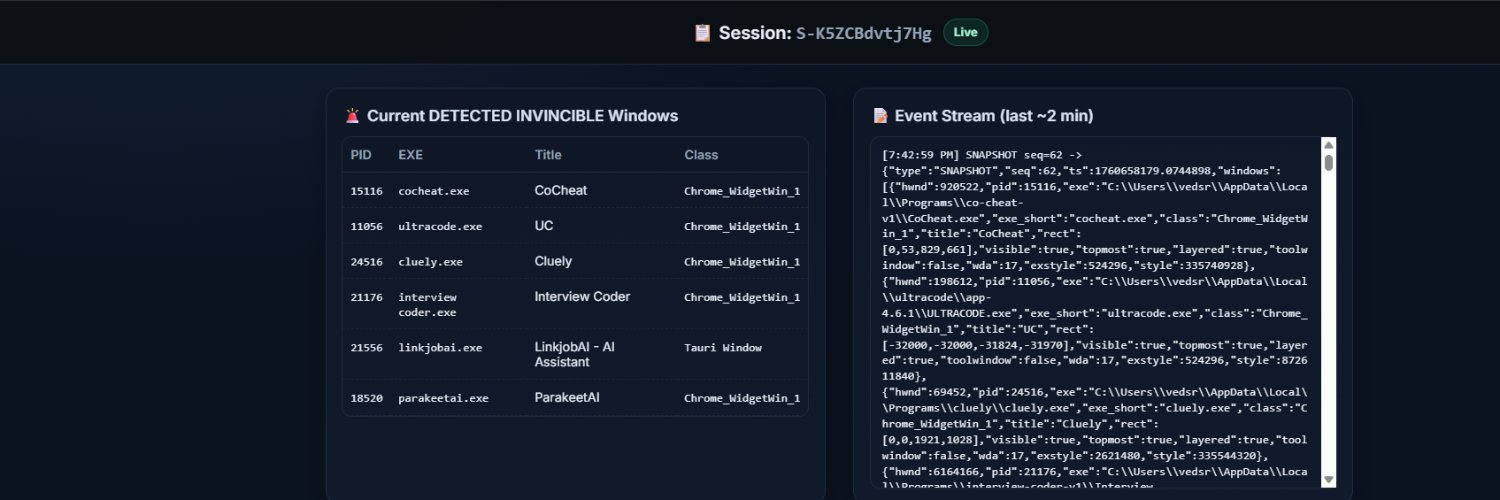Select Chrome_WidgetWin_1 class in CoCheat row
Screen dimensions: 1500x500
(742, 191)
